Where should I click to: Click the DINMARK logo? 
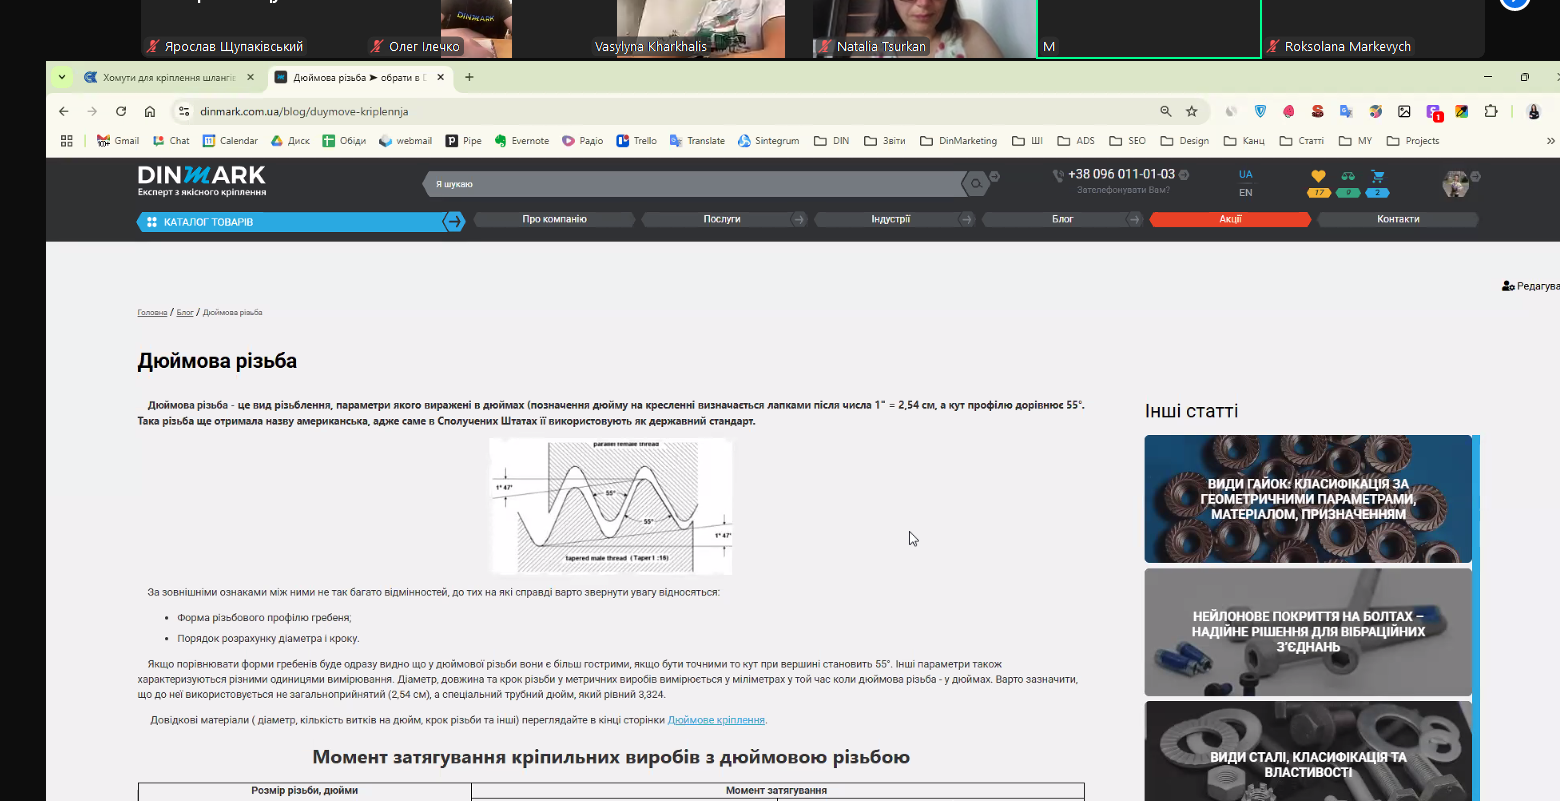click(x=202, y=181)
